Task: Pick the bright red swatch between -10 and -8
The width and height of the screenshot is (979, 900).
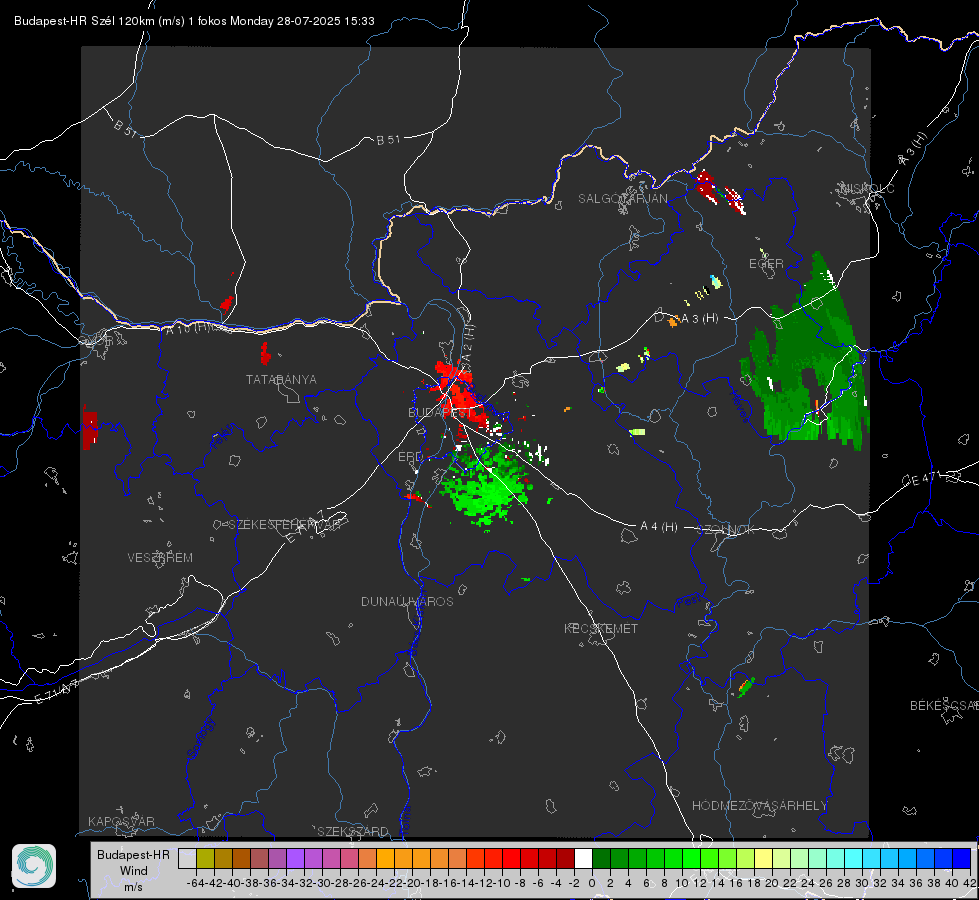Action: (x=511, y=858)
